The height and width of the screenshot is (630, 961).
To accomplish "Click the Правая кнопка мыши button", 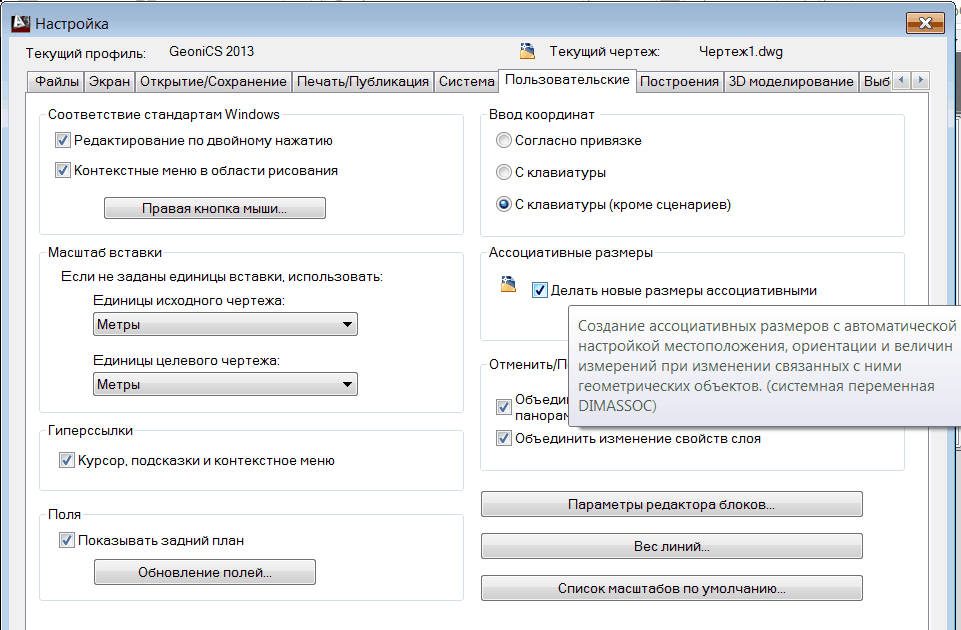I will coord(215,209).
